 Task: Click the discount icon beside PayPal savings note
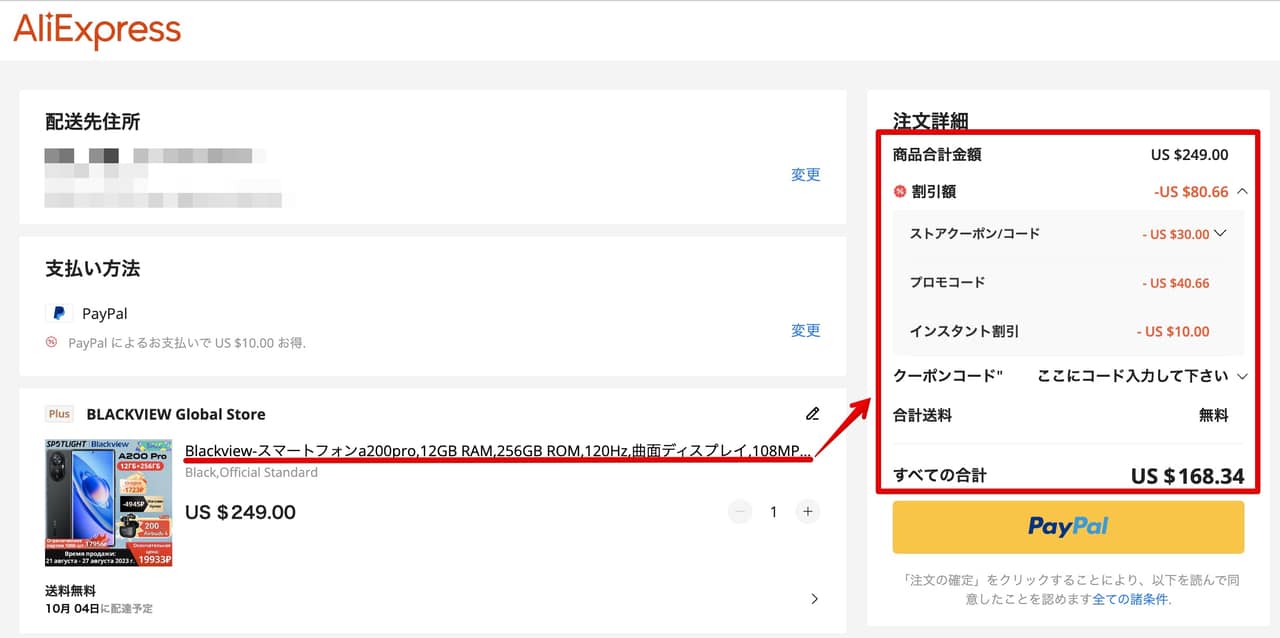tap(52, 342)
